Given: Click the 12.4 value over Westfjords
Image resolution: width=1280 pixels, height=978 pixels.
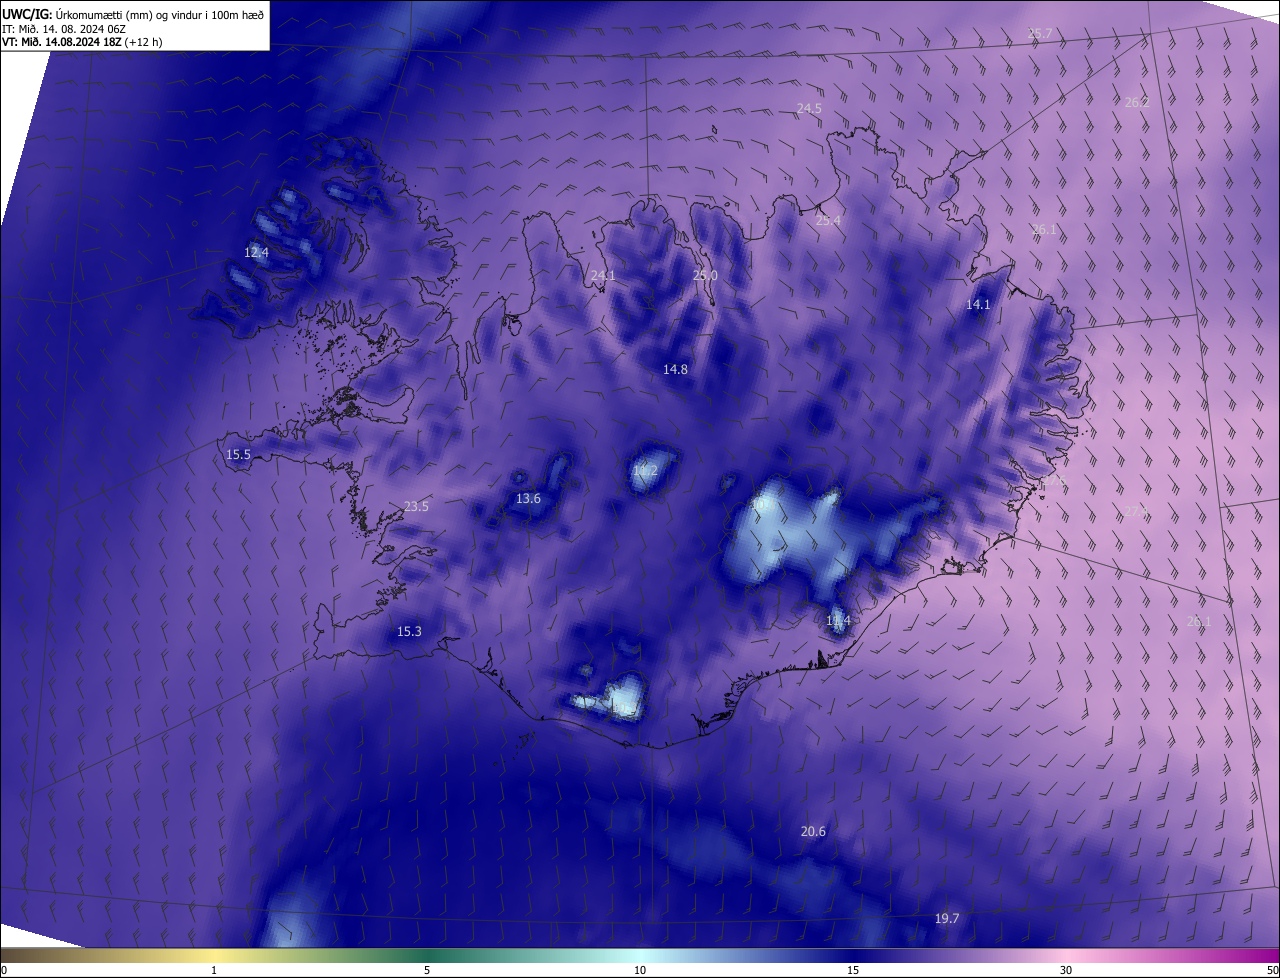Looking at the screenshot, I should (x=256, y=253).
